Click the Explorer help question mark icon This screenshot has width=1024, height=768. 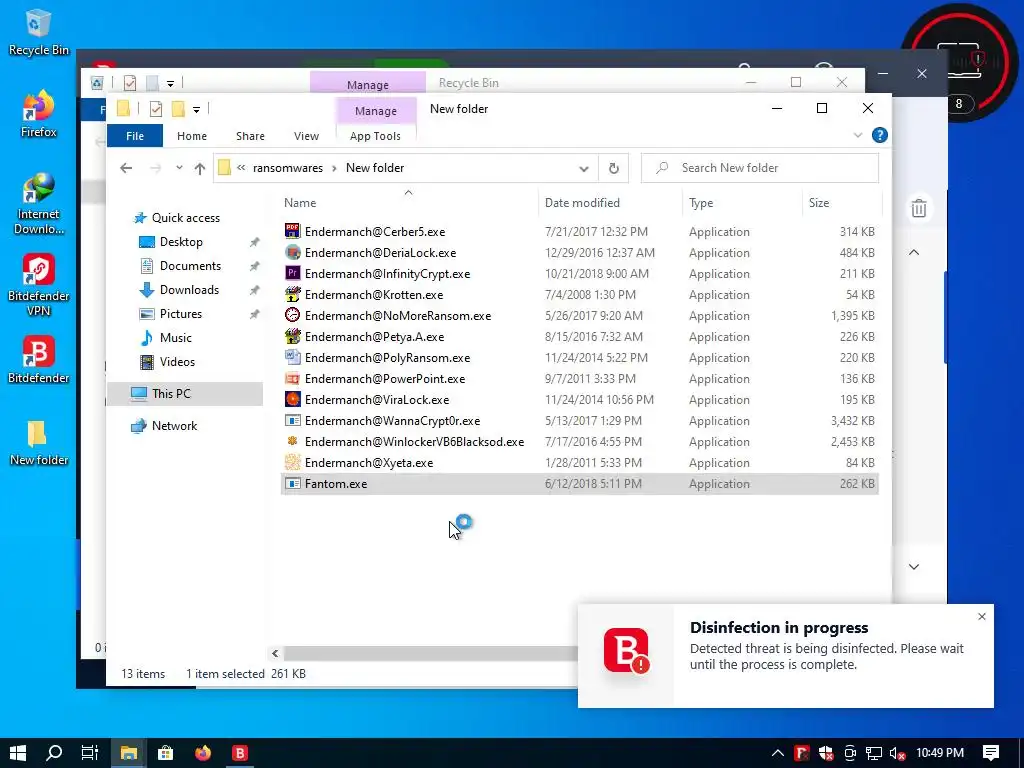[880, 135]
